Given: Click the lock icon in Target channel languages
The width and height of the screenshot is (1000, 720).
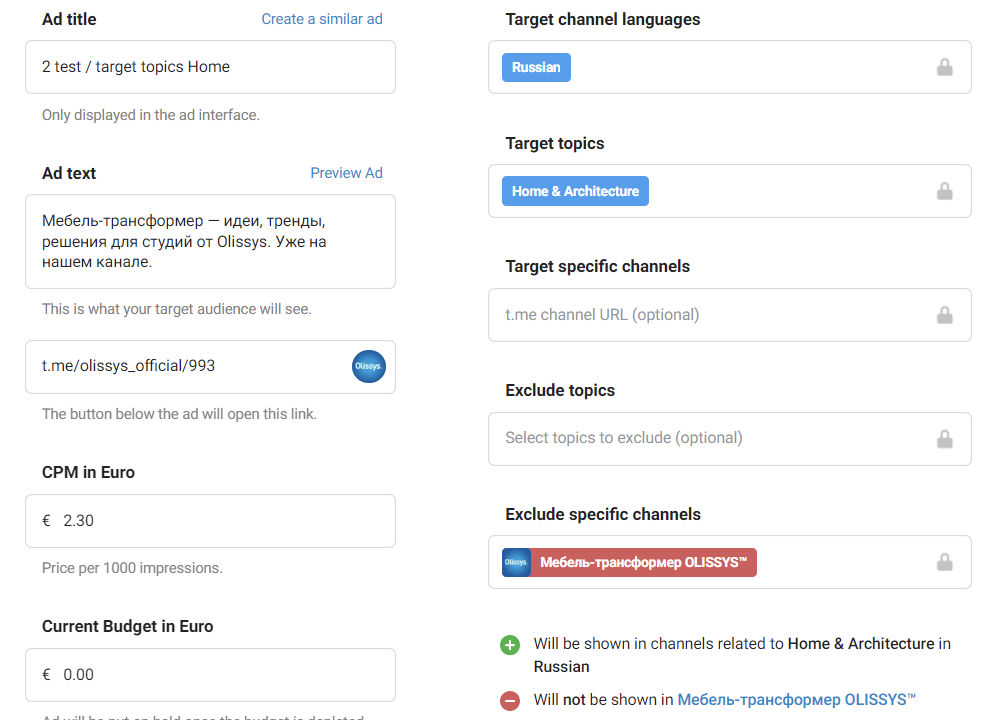Looking at the screenshot, I should click(x=944, y=68).
